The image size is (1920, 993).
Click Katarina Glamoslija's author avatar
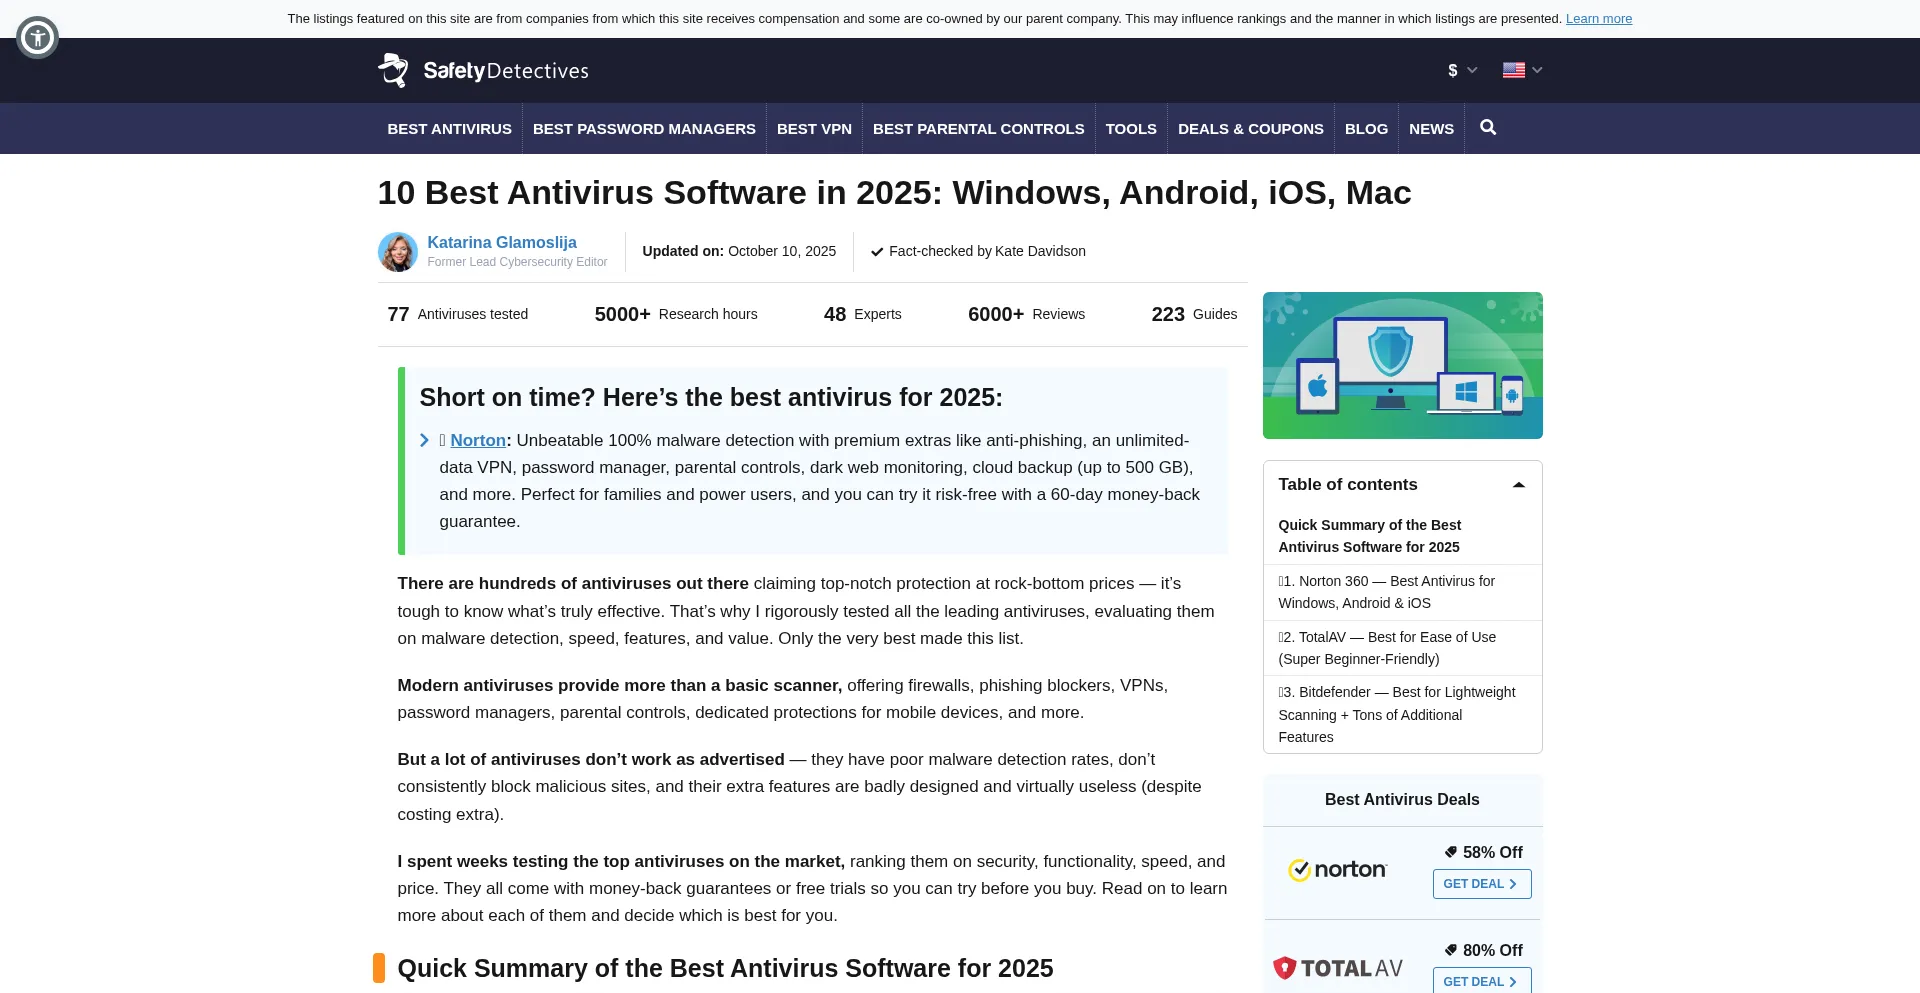click(397, 252)
